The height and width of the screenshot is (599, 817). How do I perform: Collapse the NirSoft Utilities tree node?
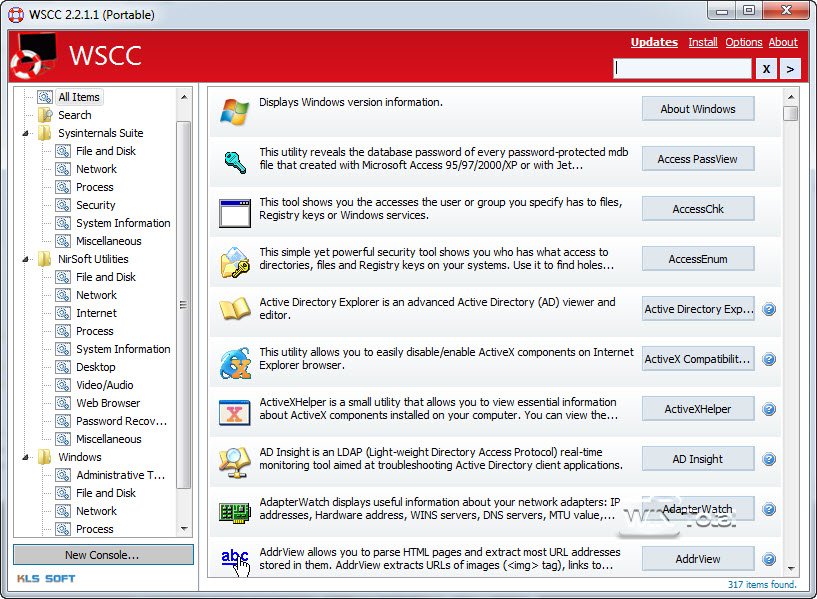click(x=26, y=260)
